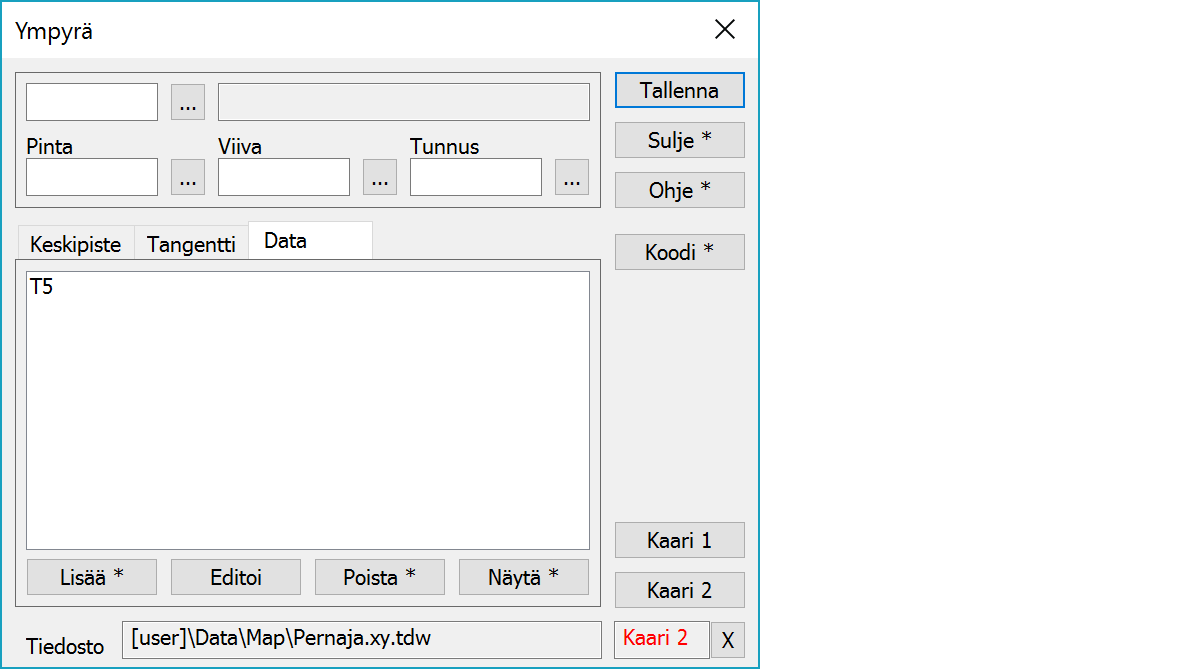Click the ellipsis button beside the top code field
Viewport: 1200px width, 669px height.
pyautogui.click(x=188, y=102)
